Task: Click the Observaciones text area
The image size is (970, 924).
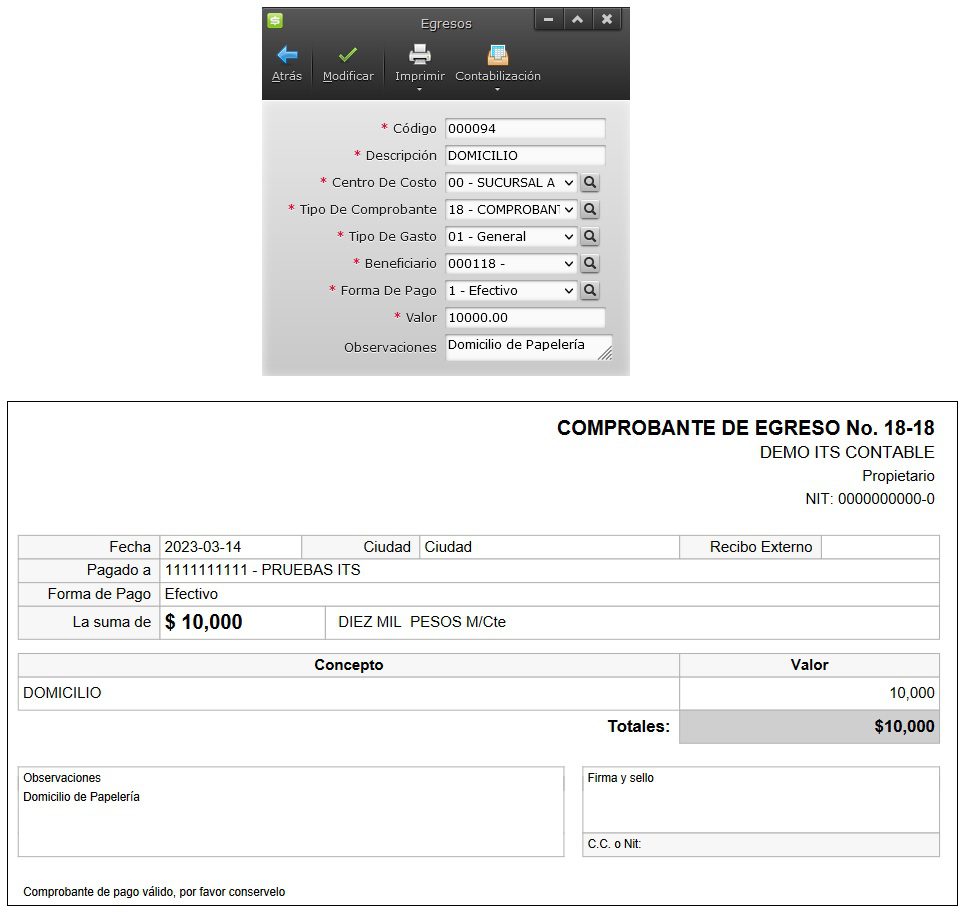Action: point(529,348)
